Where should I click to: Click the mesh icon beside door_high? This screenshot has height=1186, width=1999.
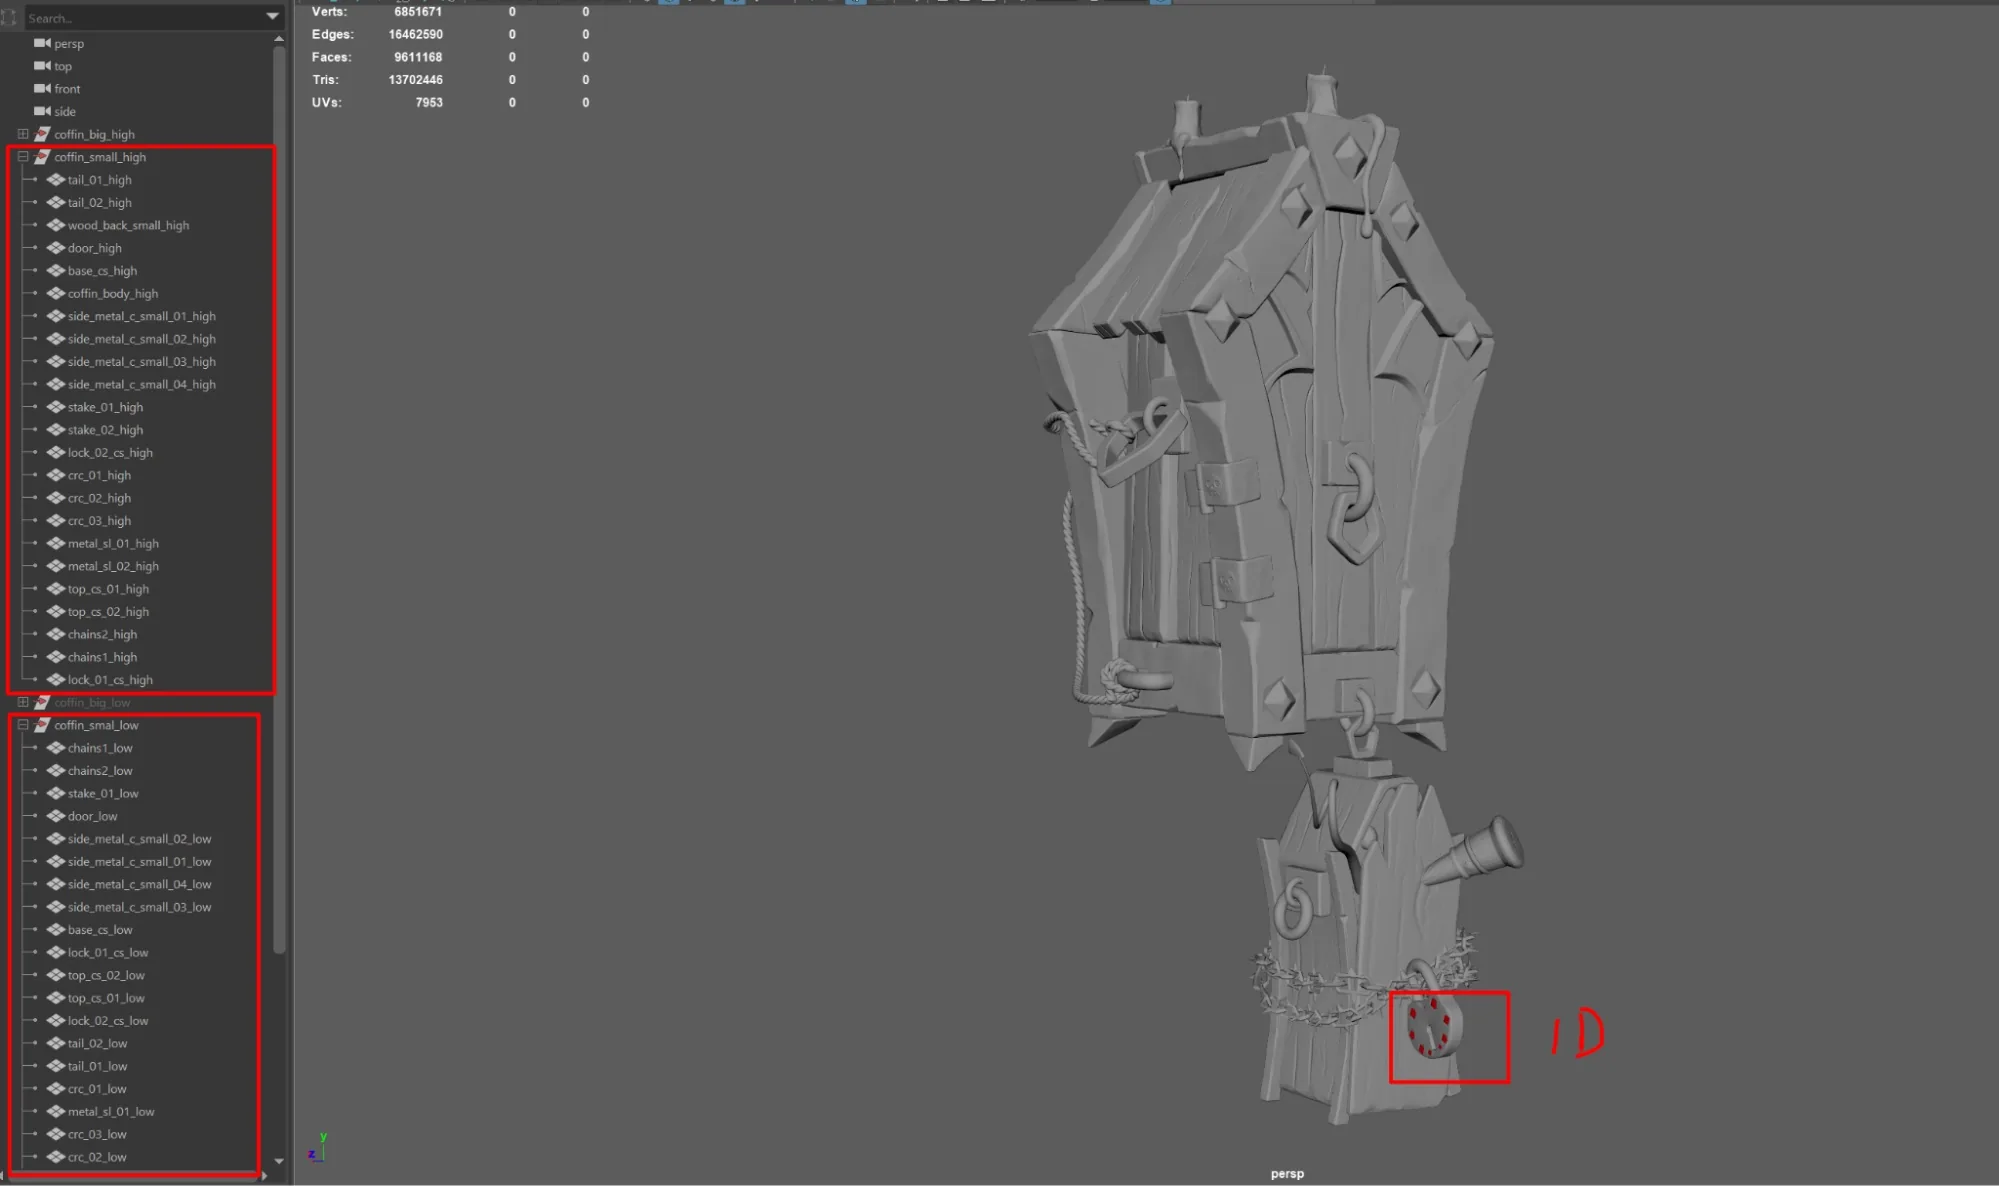tap(56, 248)
